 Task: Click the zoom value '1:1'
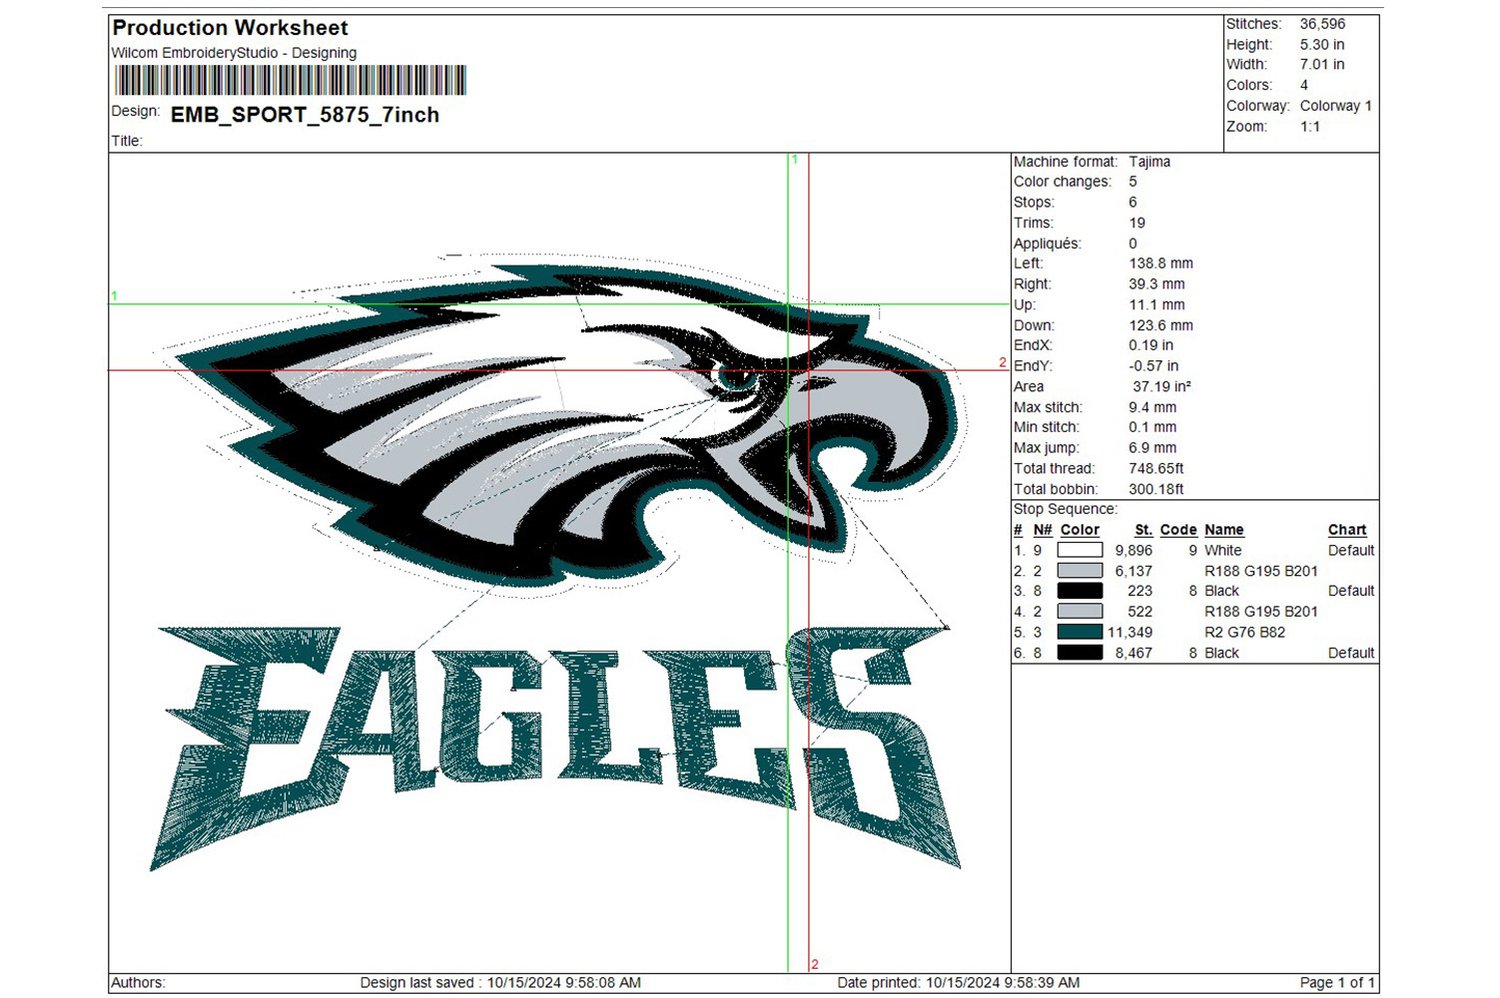coord(1310,127)
